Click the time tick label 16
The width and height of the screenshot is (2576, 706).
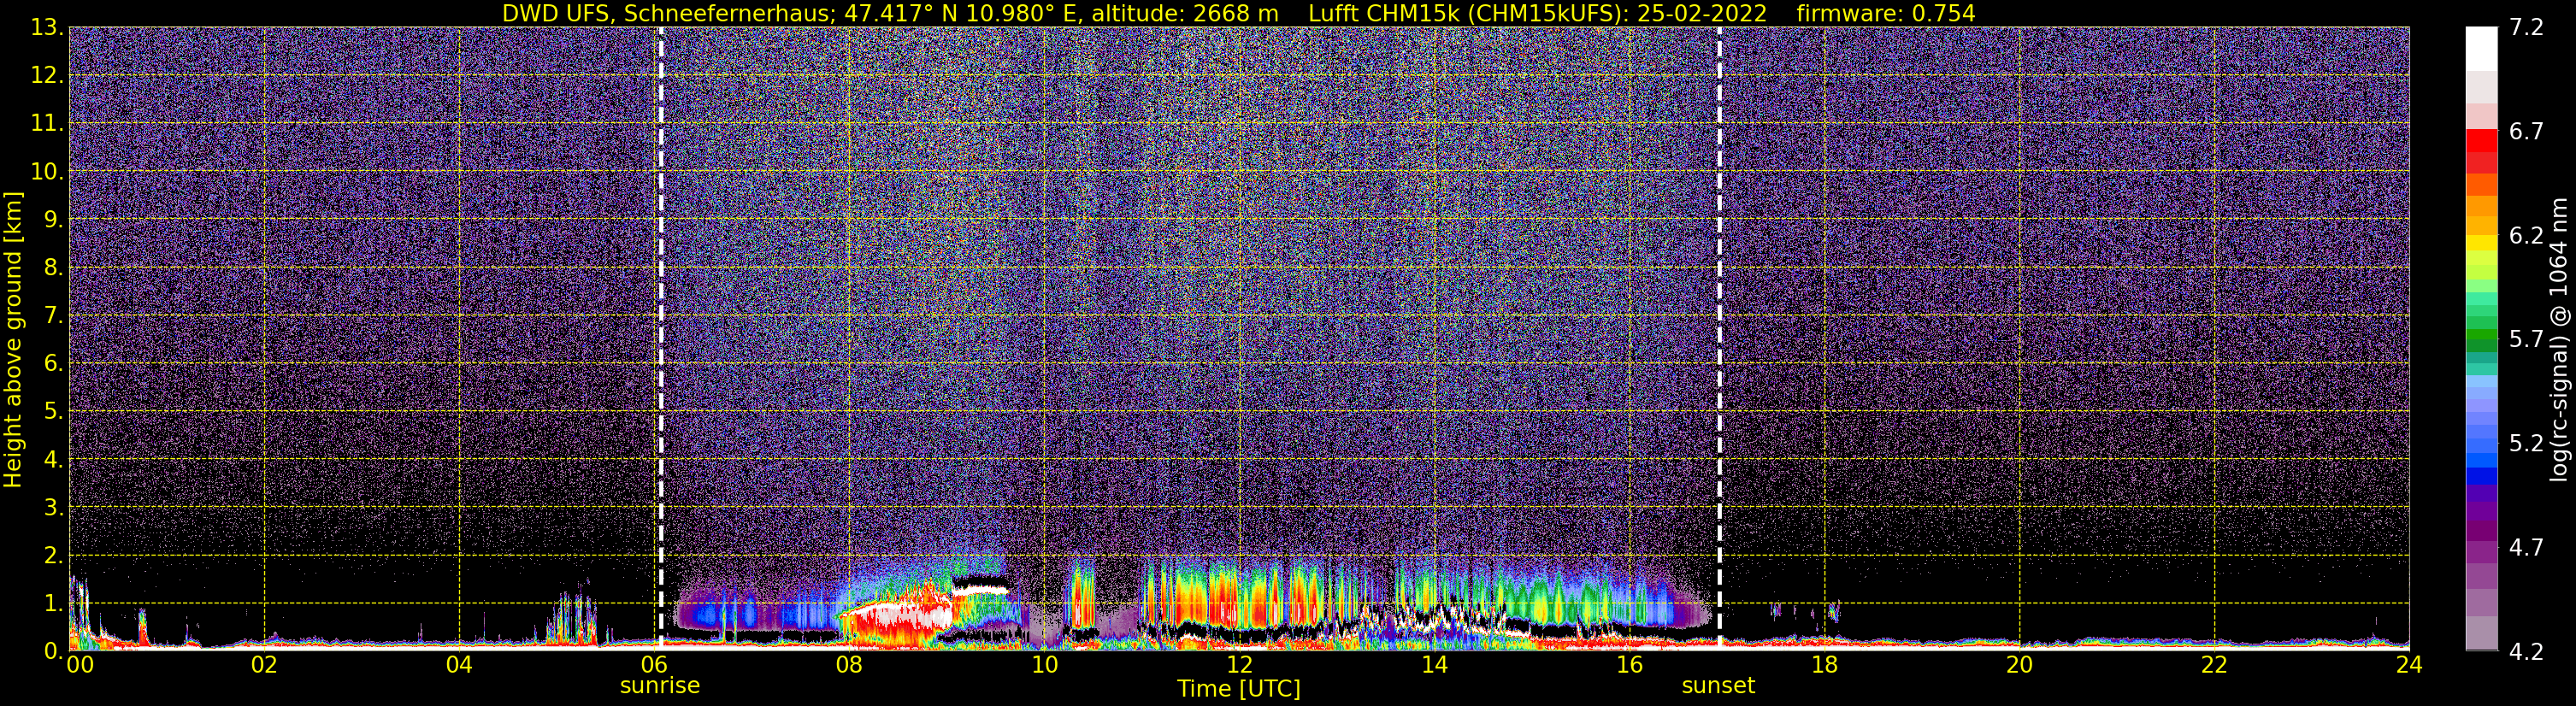click(1629, 665)
